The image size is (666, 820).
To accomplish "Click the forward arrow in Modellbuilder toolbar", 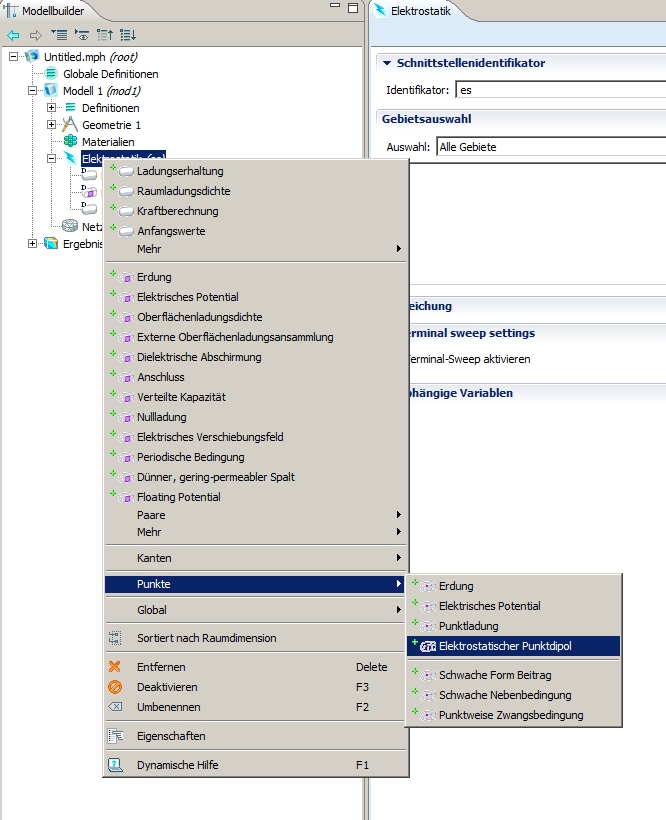I will coord(36,34).
